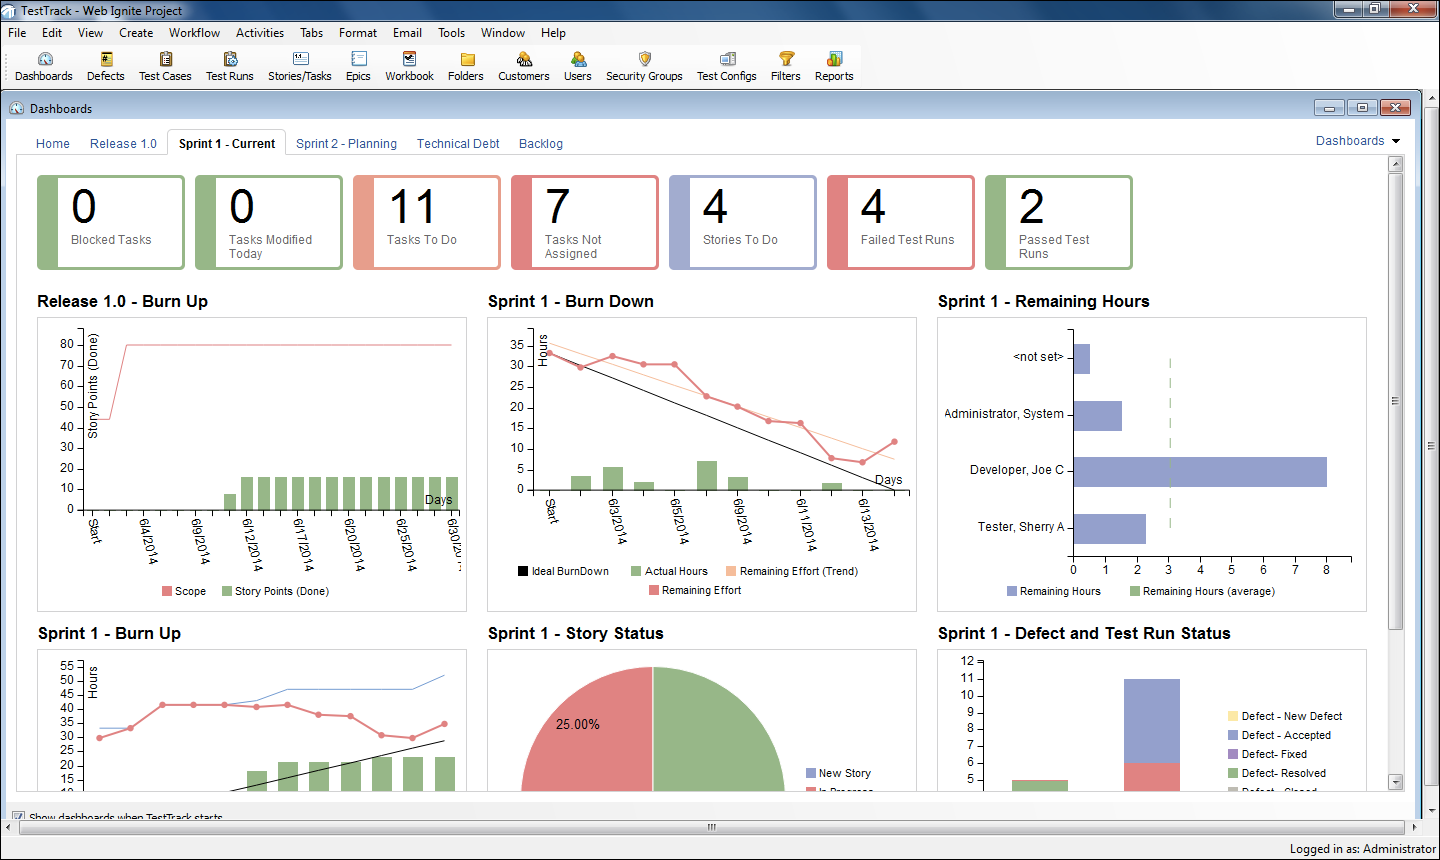Open the Create menu
The width and height of the screenshot is (1440, 860).
tap(136, 33)
